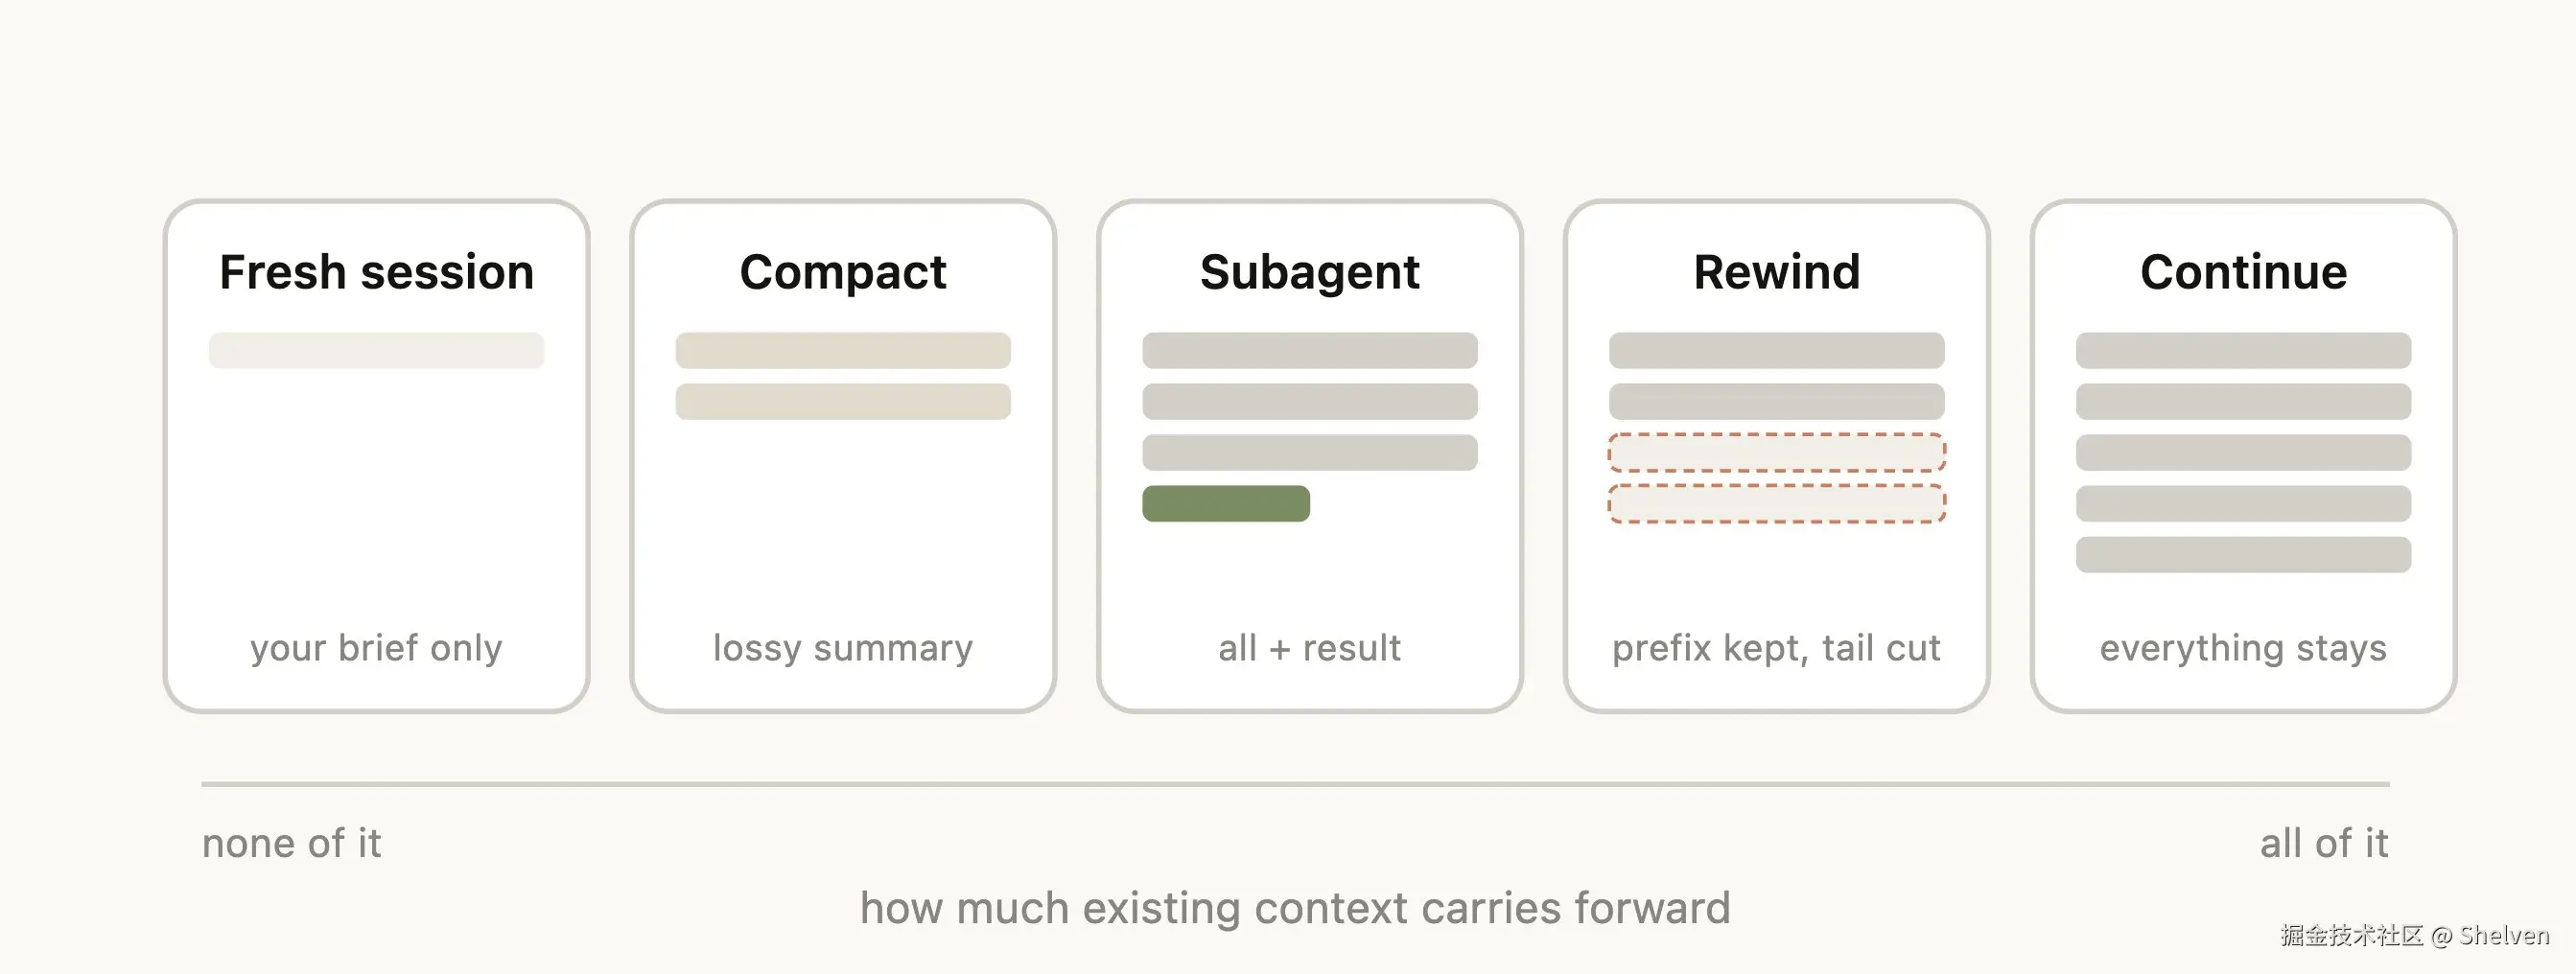Click the "Continue" card title
Viewport: 2576px width, 974px height.
2243,272
